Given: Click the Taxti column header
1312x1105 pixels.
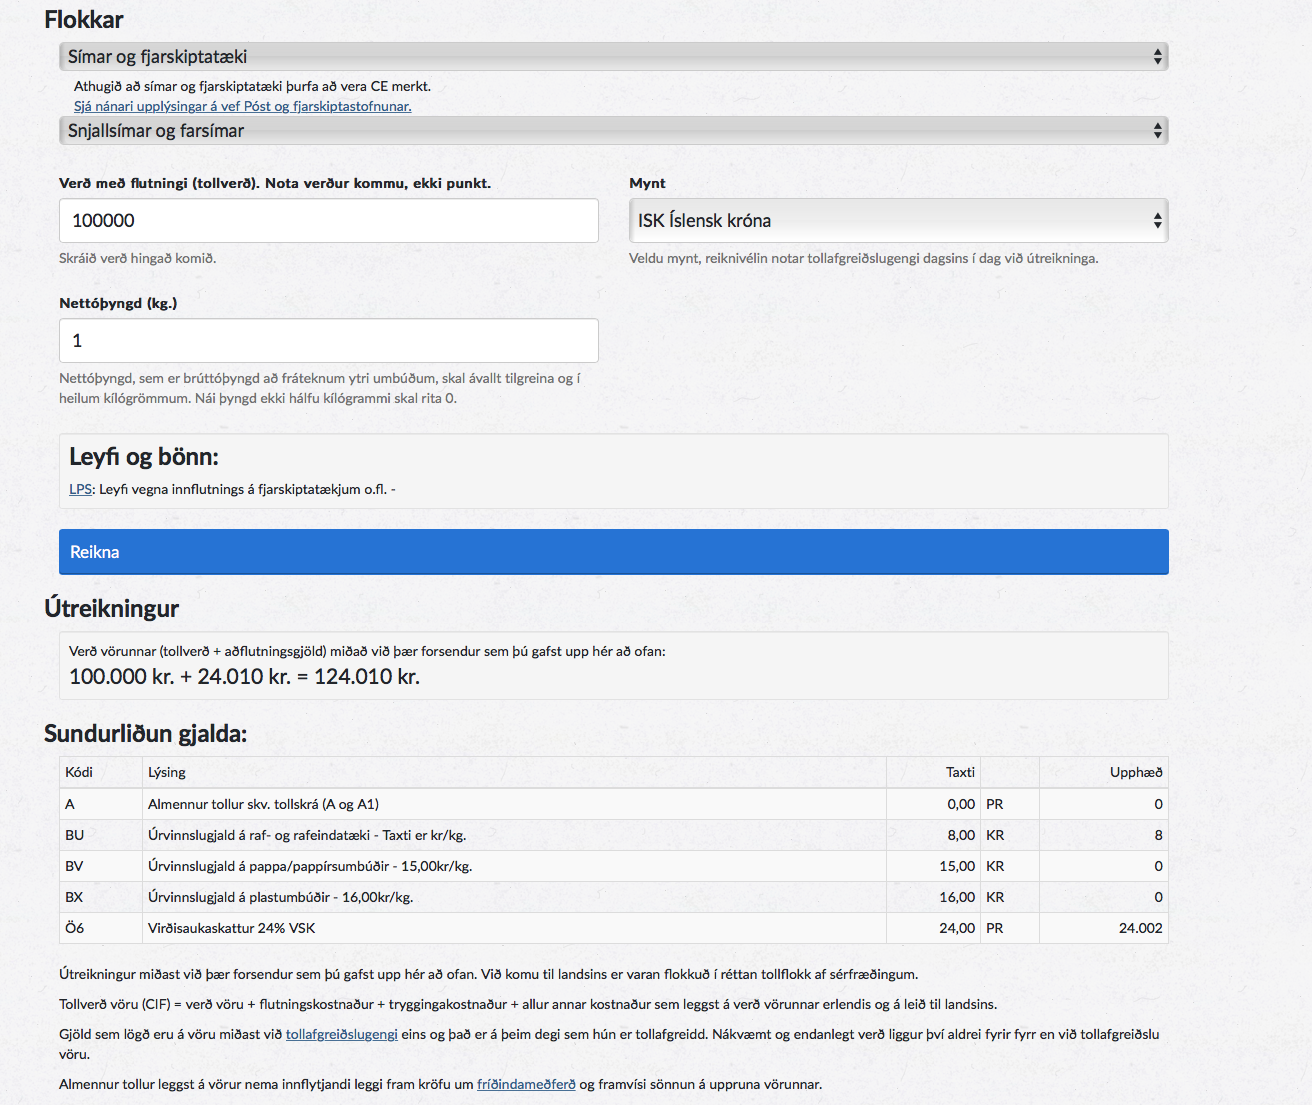Looking at the screenshot, I should pos(959,772).
